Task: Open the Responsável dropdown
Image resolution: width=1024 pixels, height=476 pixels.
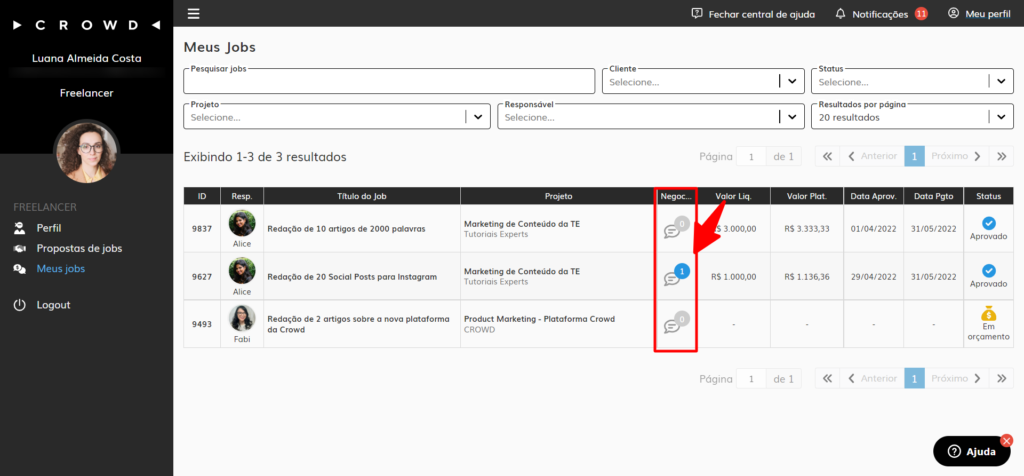Action: click(792, 117)
